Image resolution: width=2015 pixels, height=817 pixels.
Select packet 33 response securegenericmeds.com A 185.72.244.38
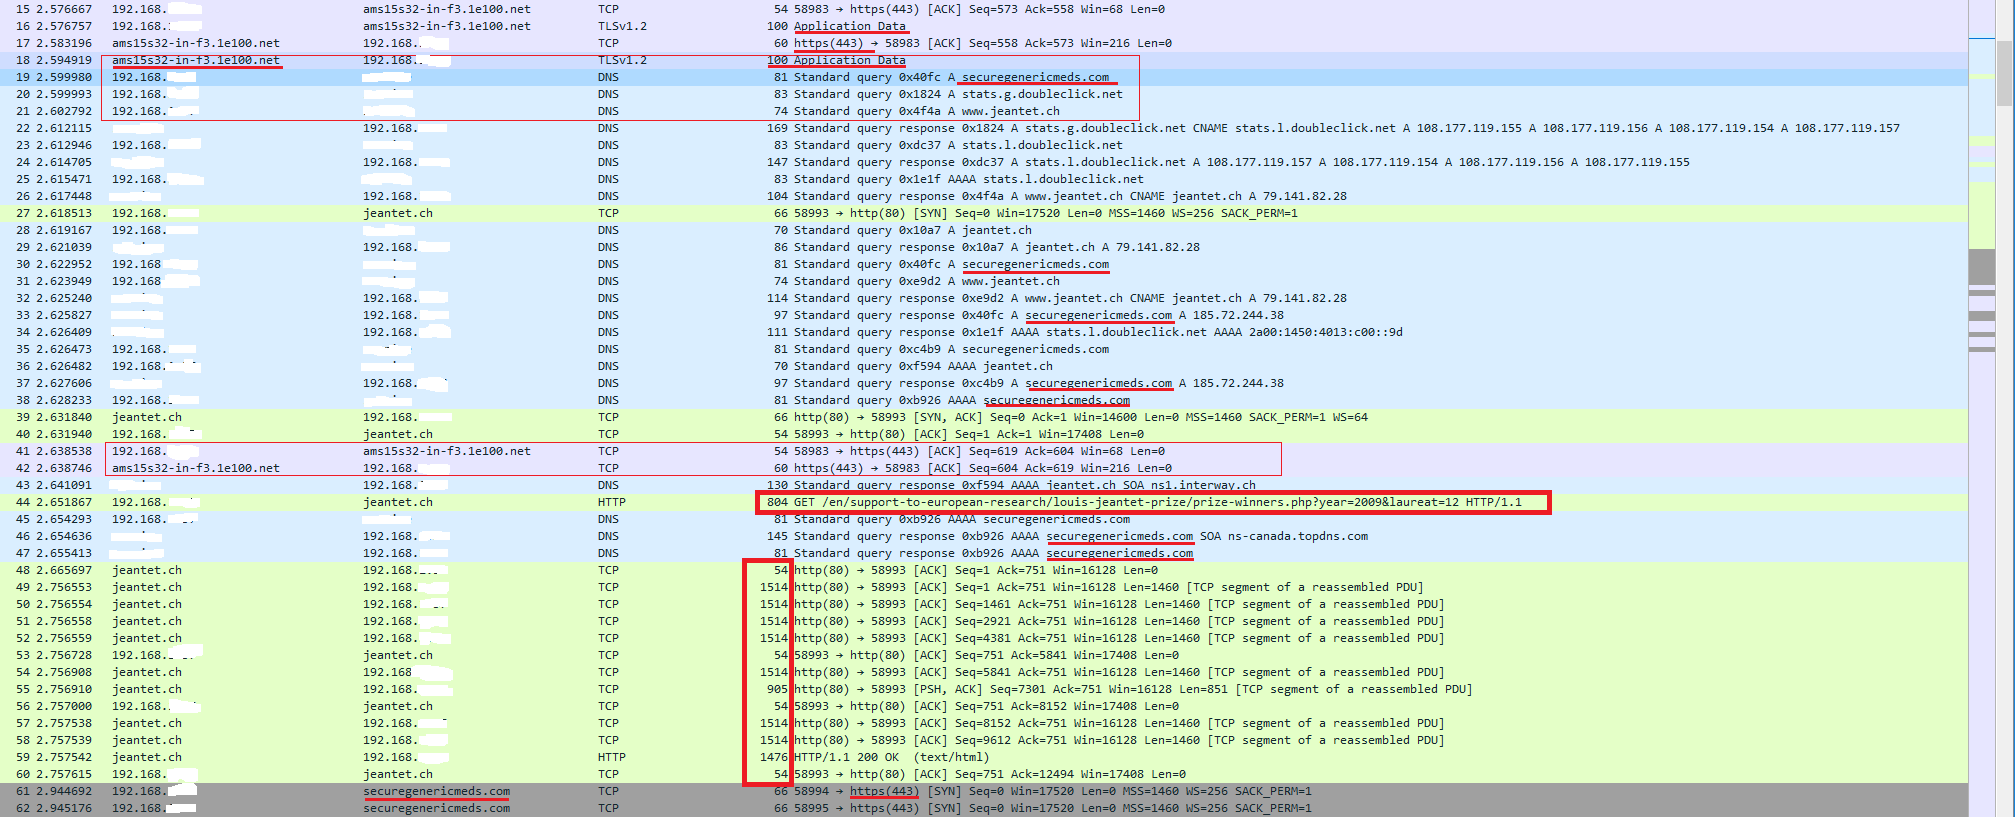coord(984,315)
